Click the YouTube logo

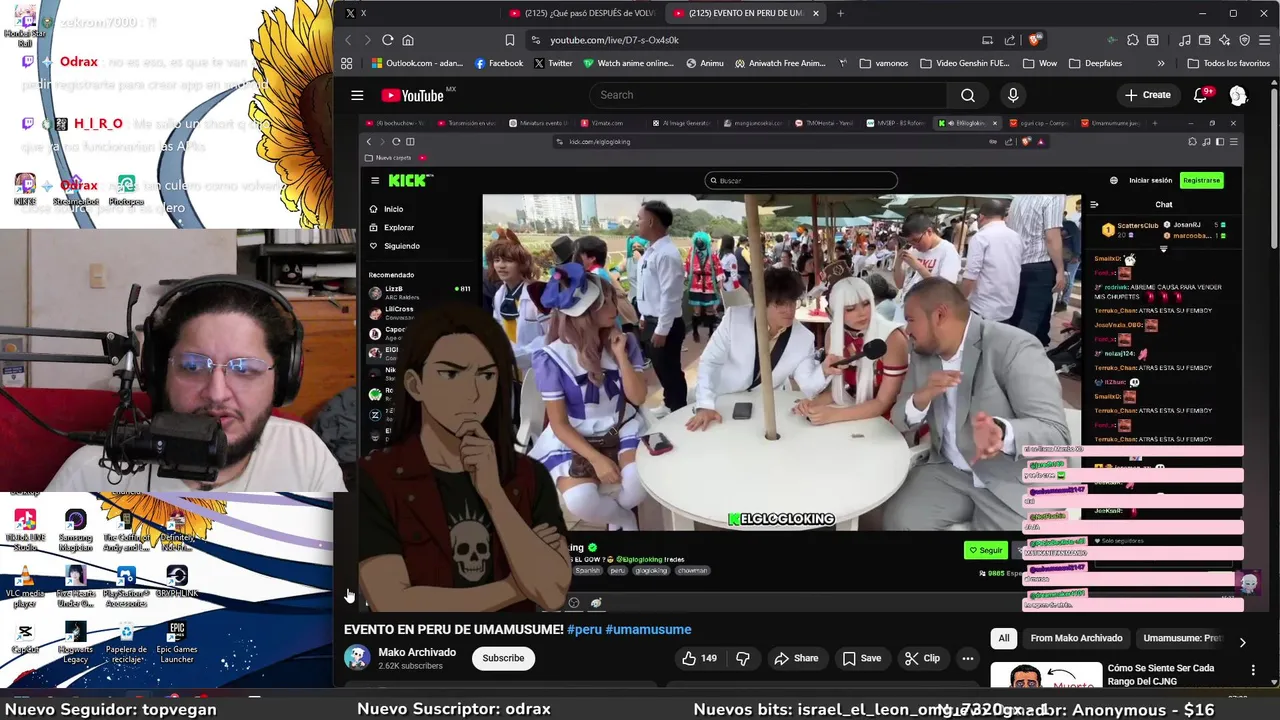click(412, 95)
